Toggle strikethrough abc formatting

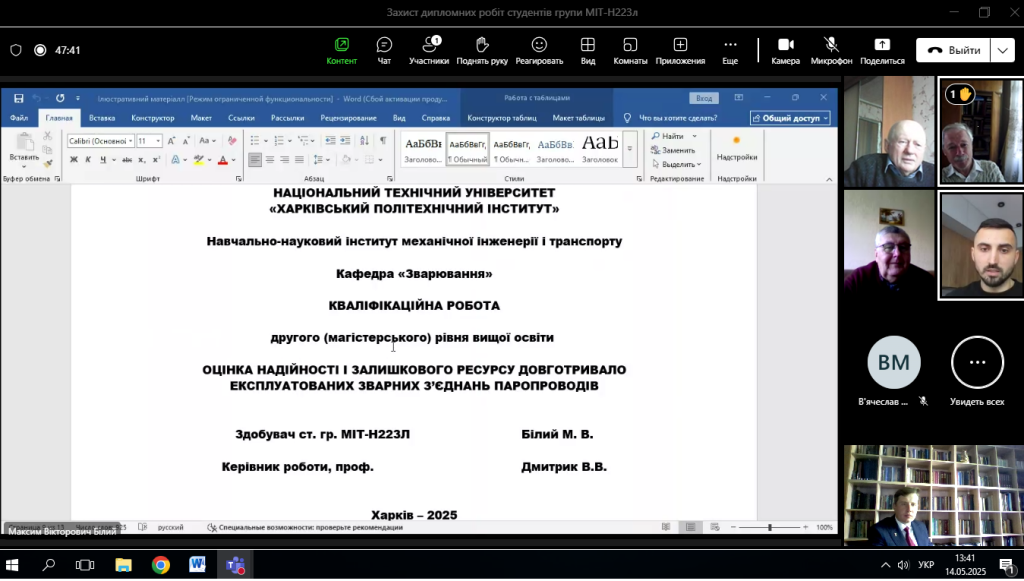pos(127,159)
